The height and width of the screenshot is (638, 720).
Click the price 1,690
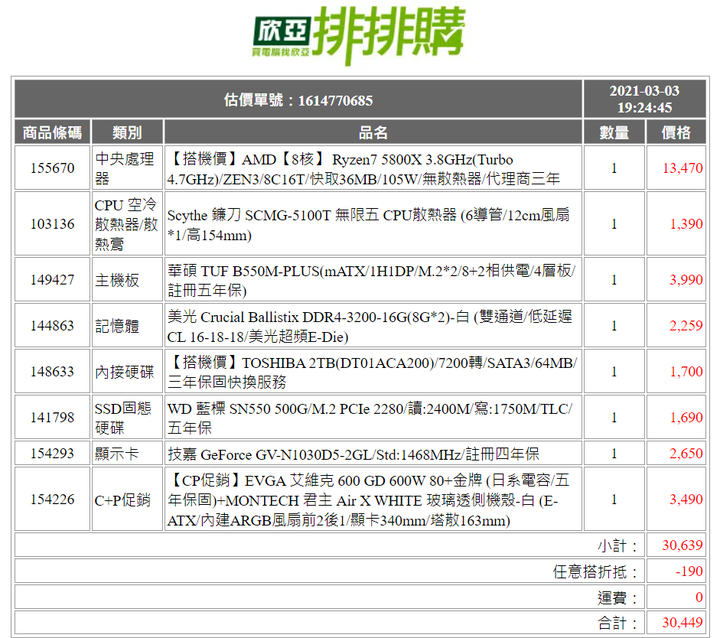click(686, 418)
